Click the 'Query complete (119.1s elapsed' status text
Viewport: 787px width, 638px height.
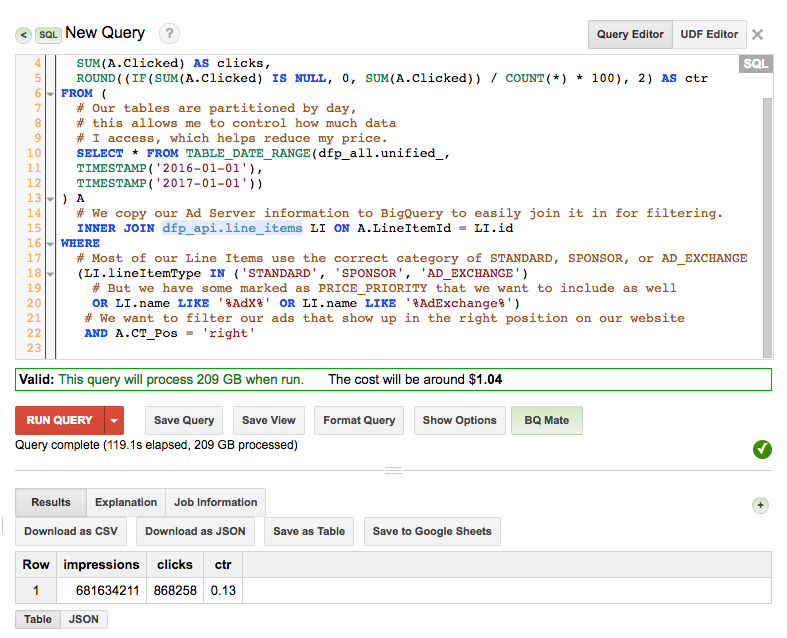157,445
